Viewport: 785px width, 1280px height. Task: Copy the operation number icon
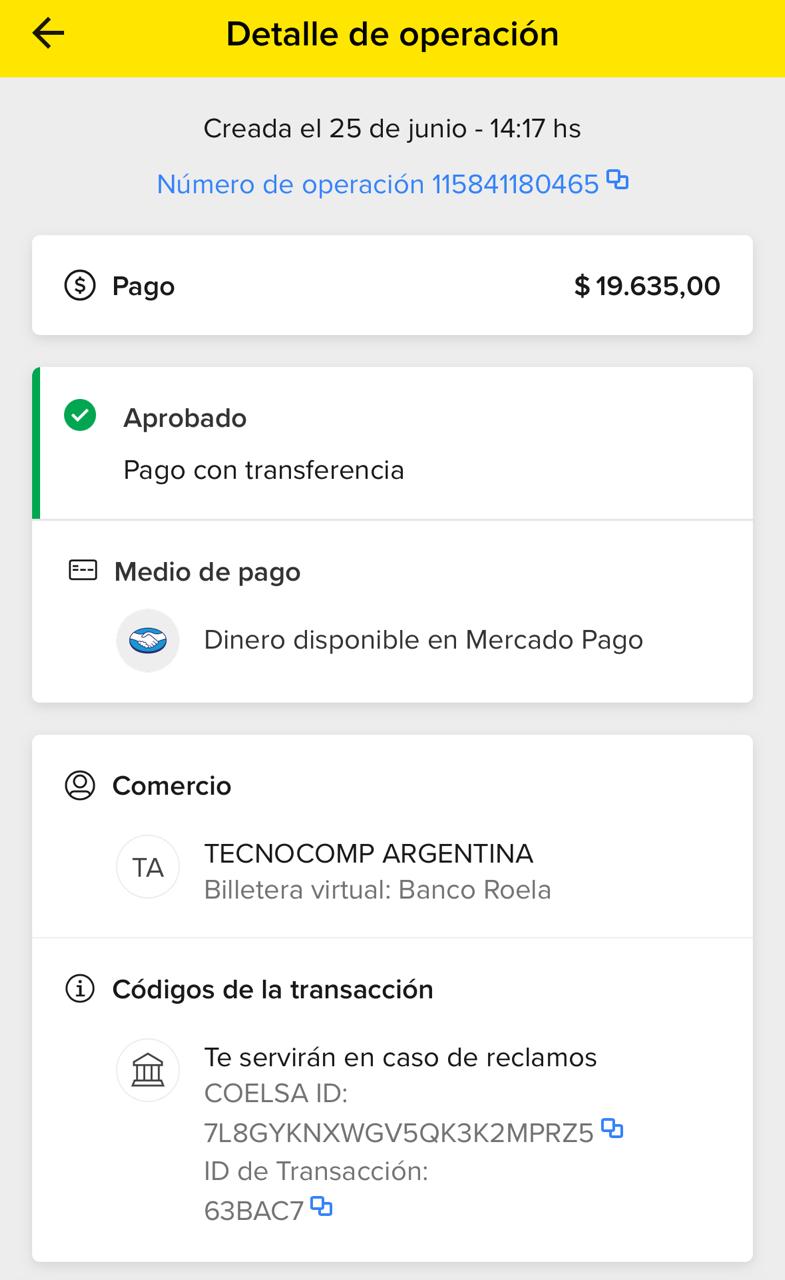coord(618,181)
